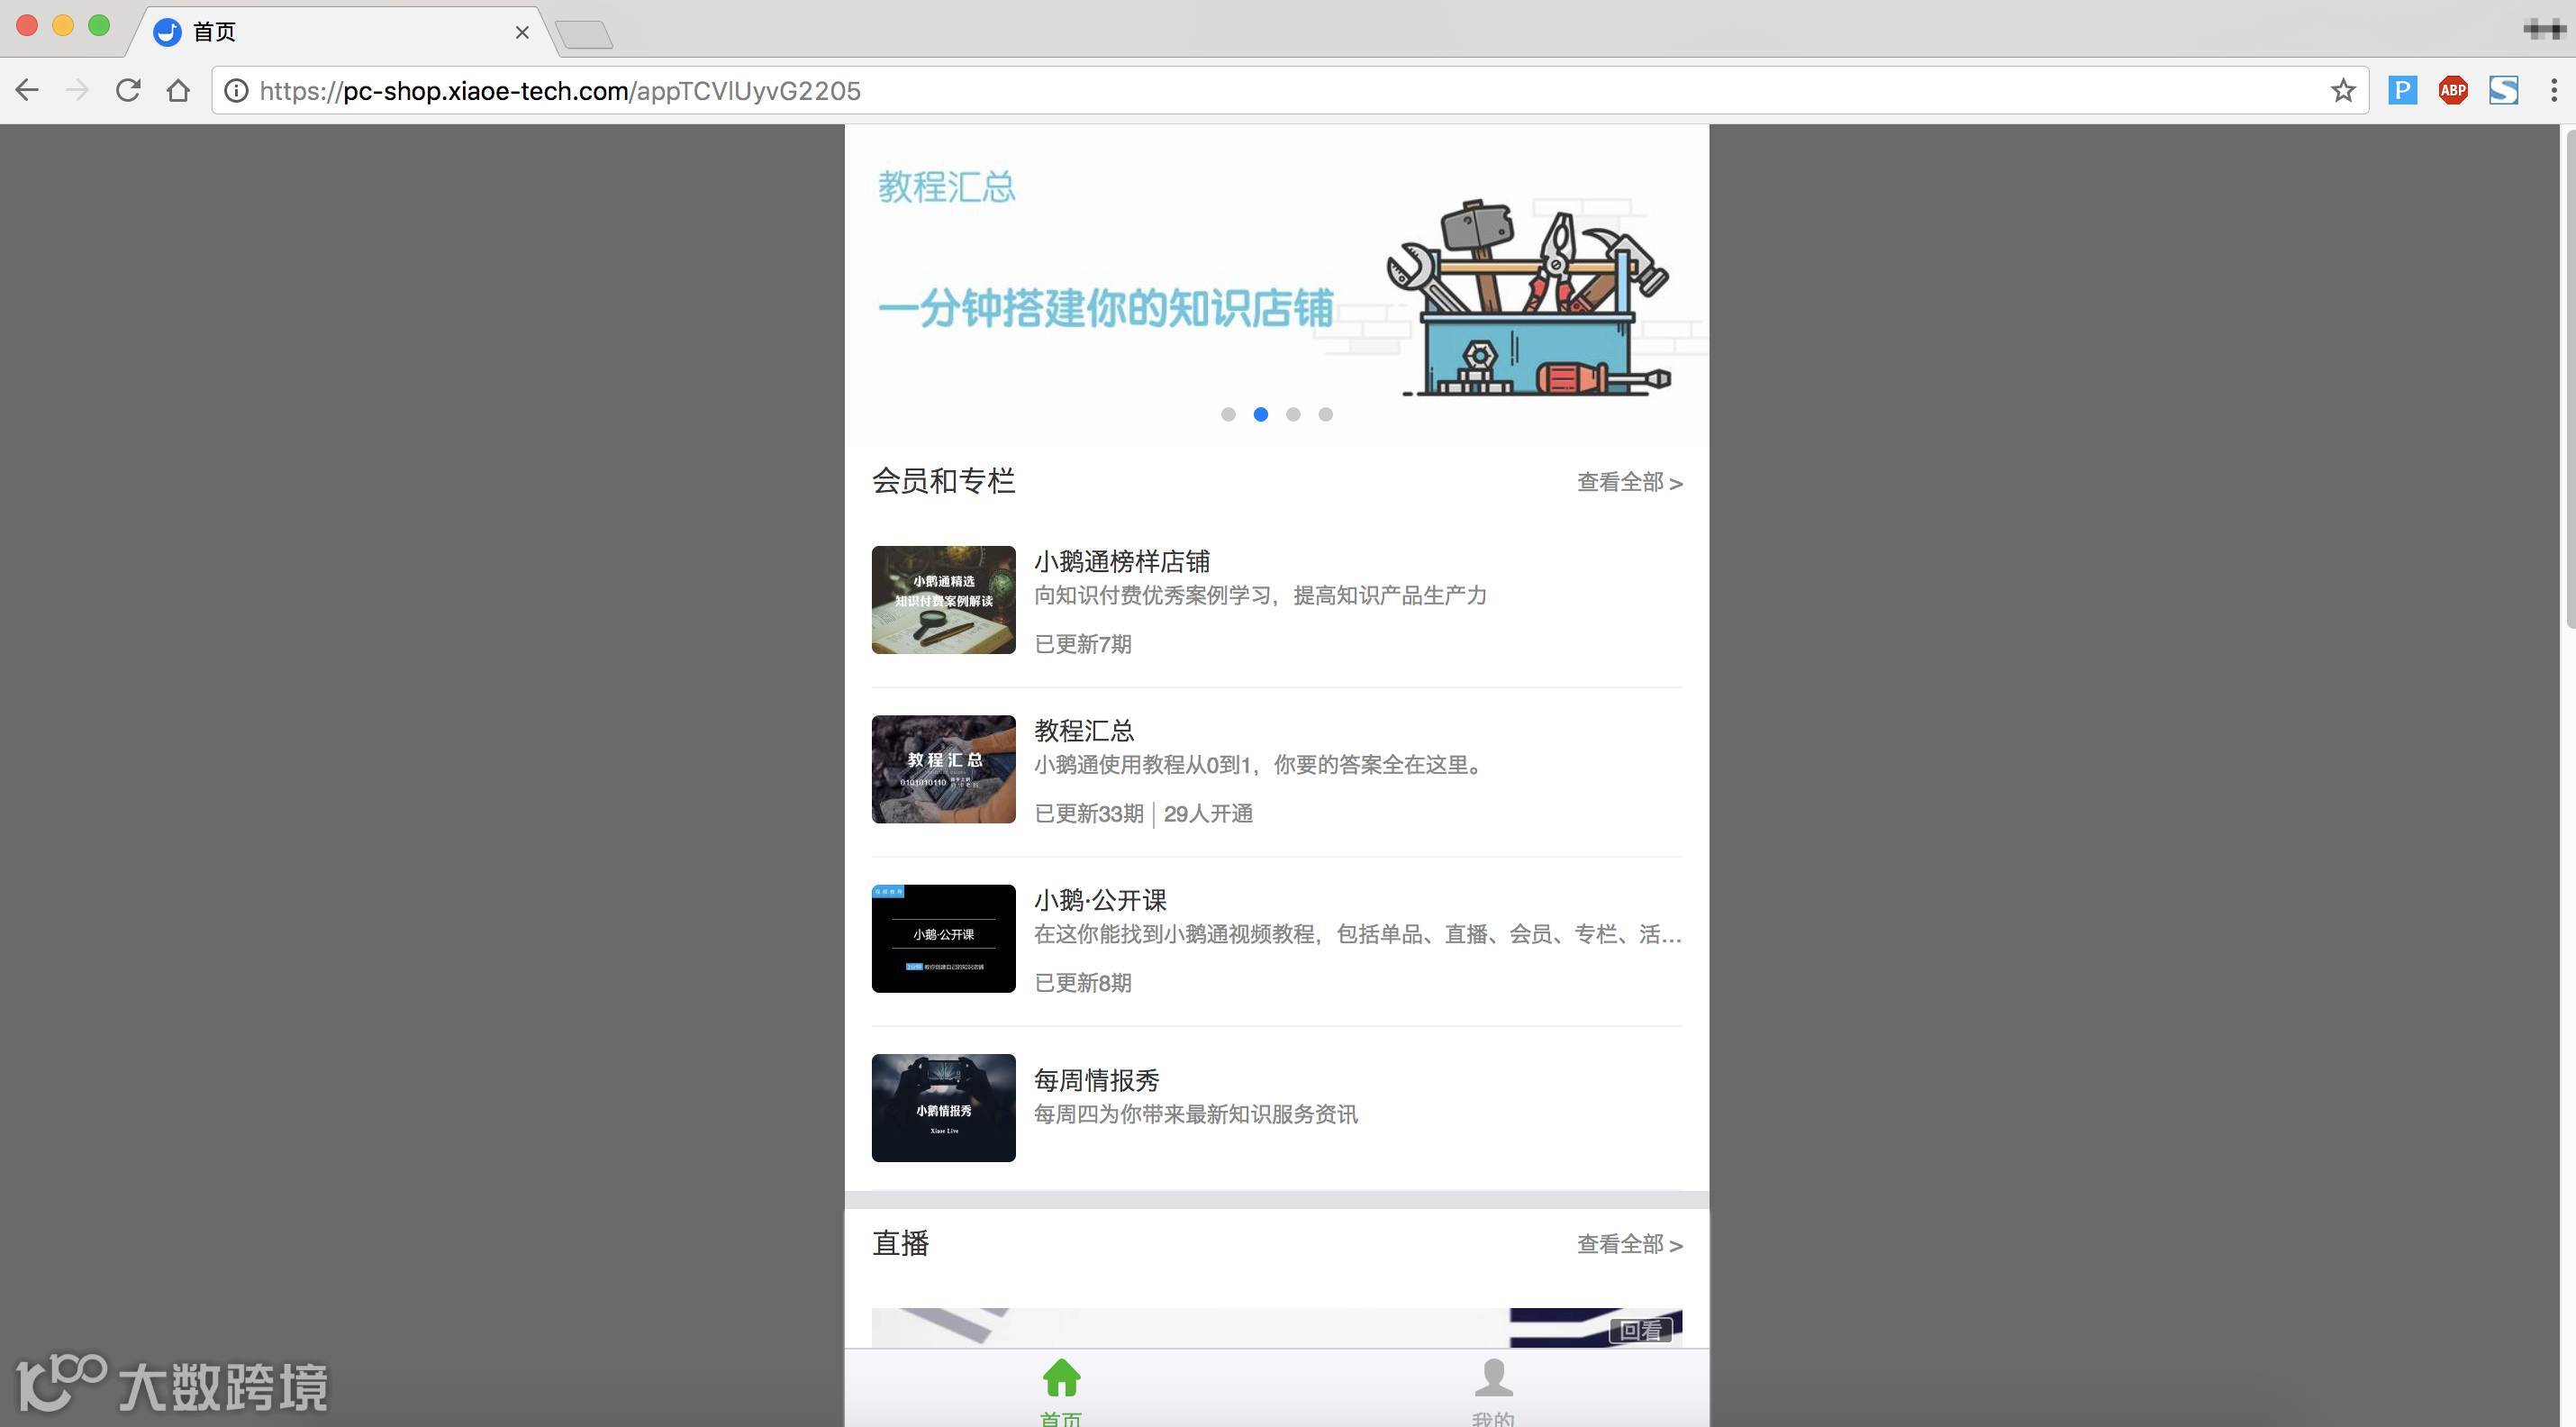Open the blue P extension icon
2576x1427 pixels.
click(x=2402, y=90)
